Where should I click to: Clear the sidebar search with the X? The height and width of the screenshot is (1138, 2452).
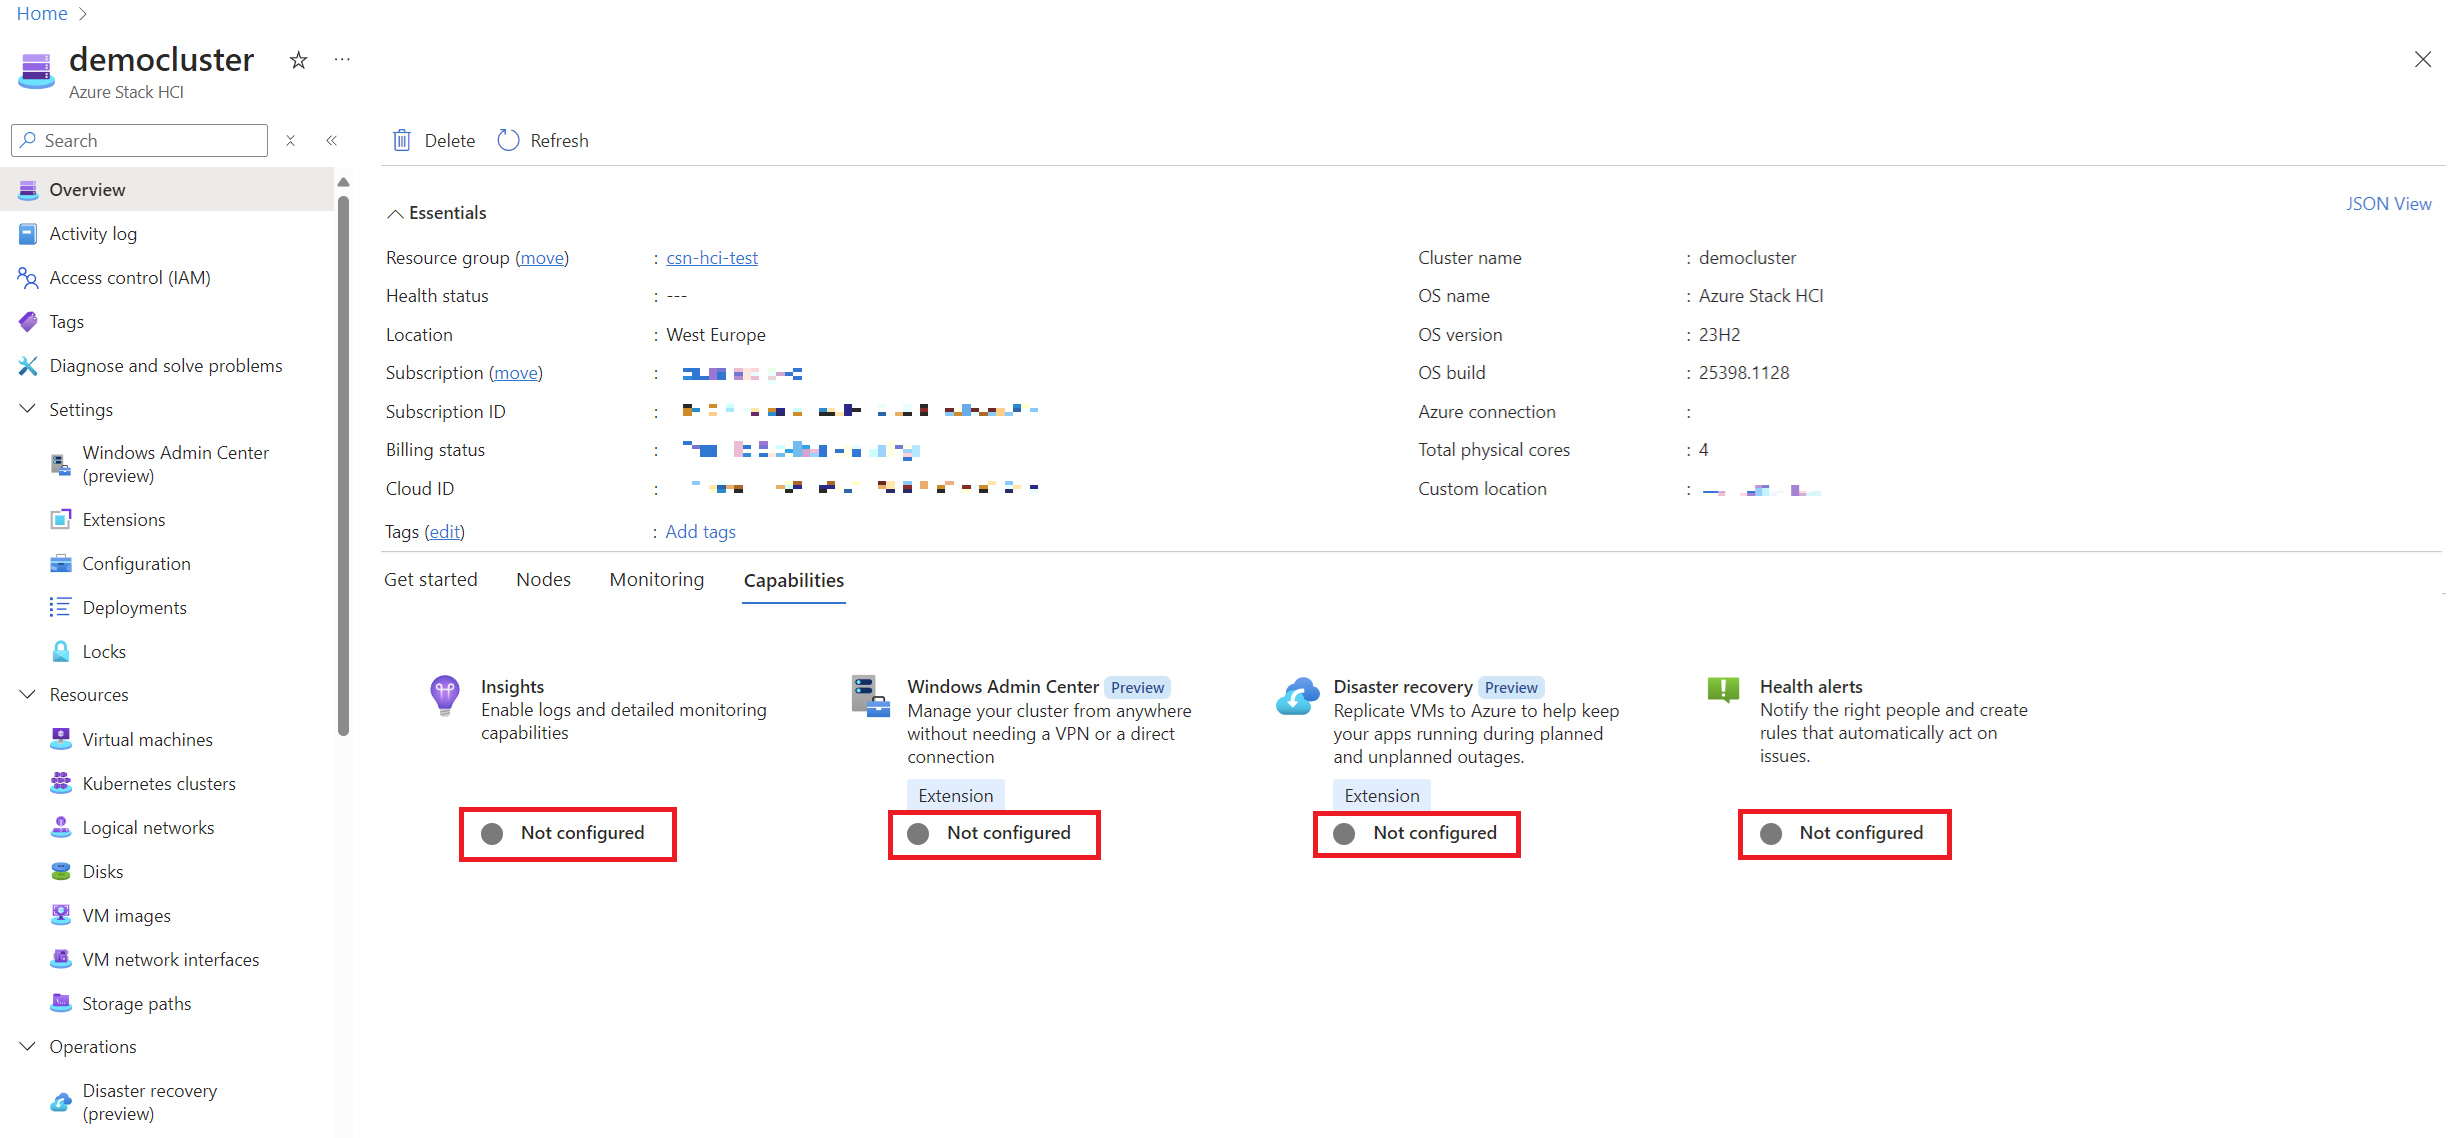[x=290, y=140]
